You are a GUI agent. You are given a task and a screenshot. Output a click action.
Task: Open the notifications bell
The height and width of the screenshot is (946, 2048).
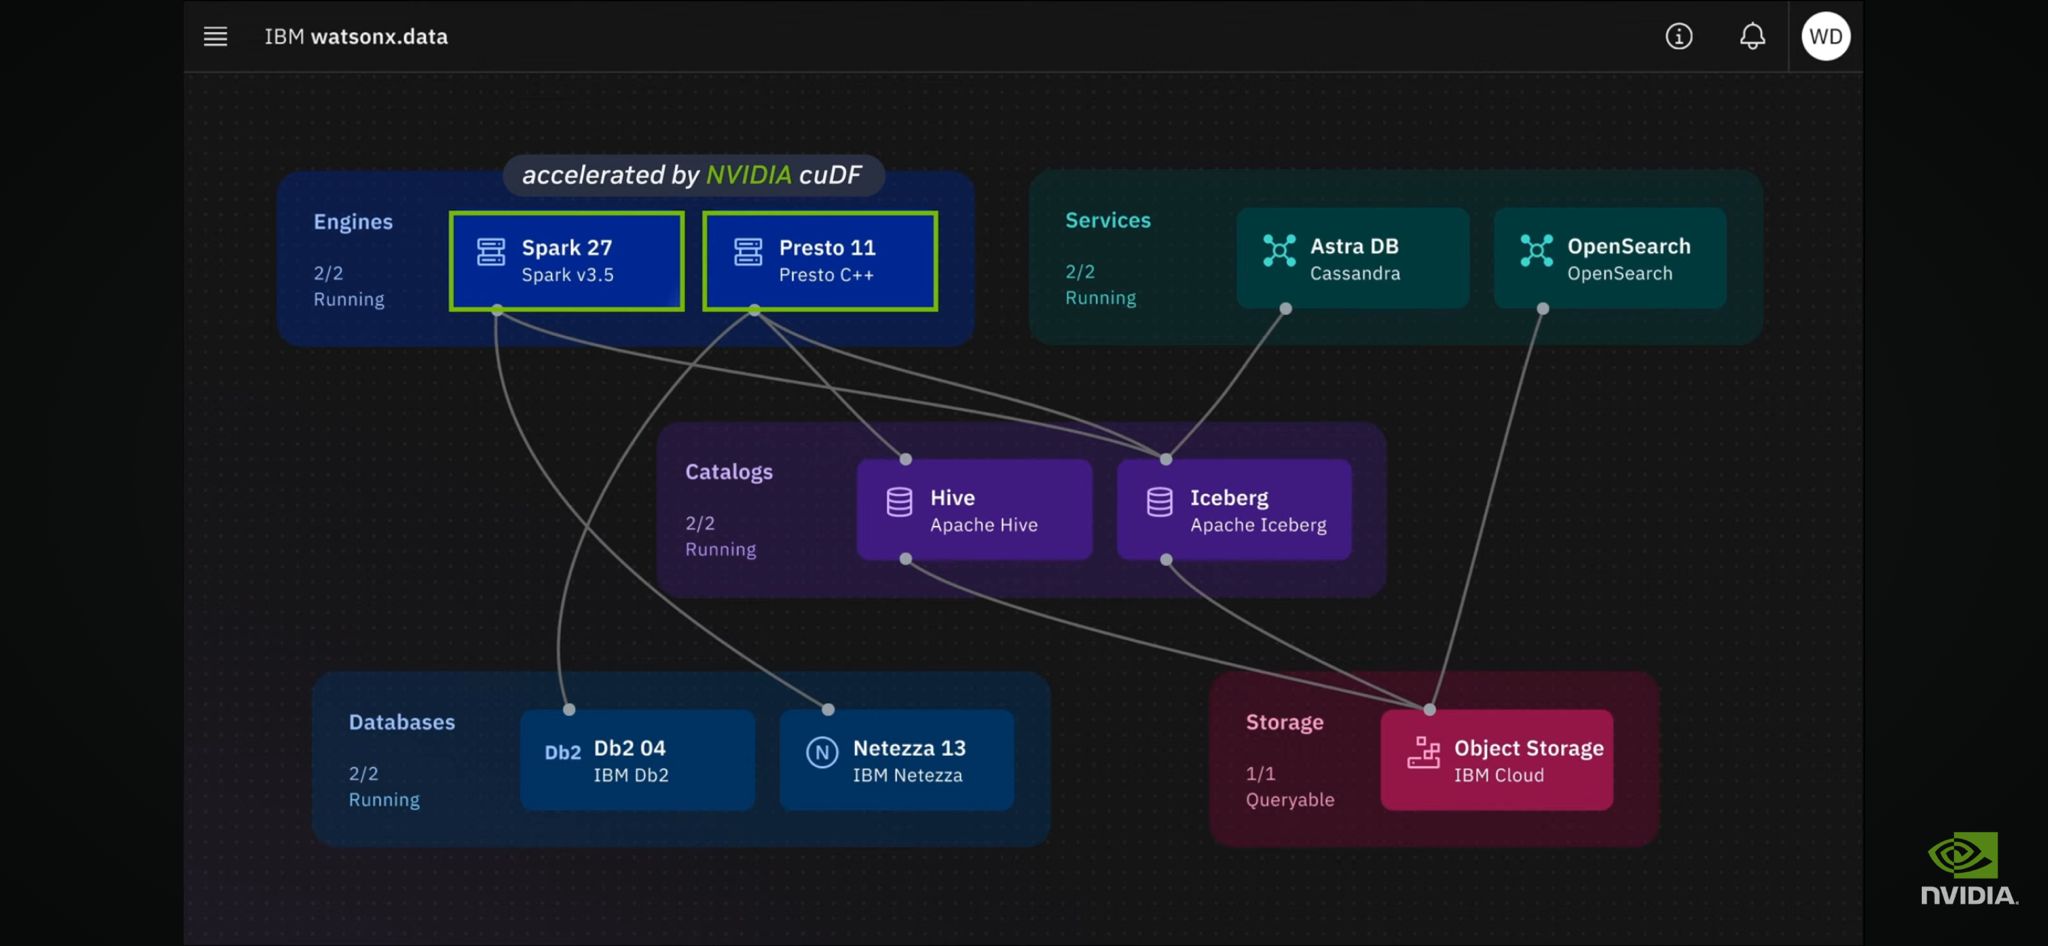click(1752, 37)
